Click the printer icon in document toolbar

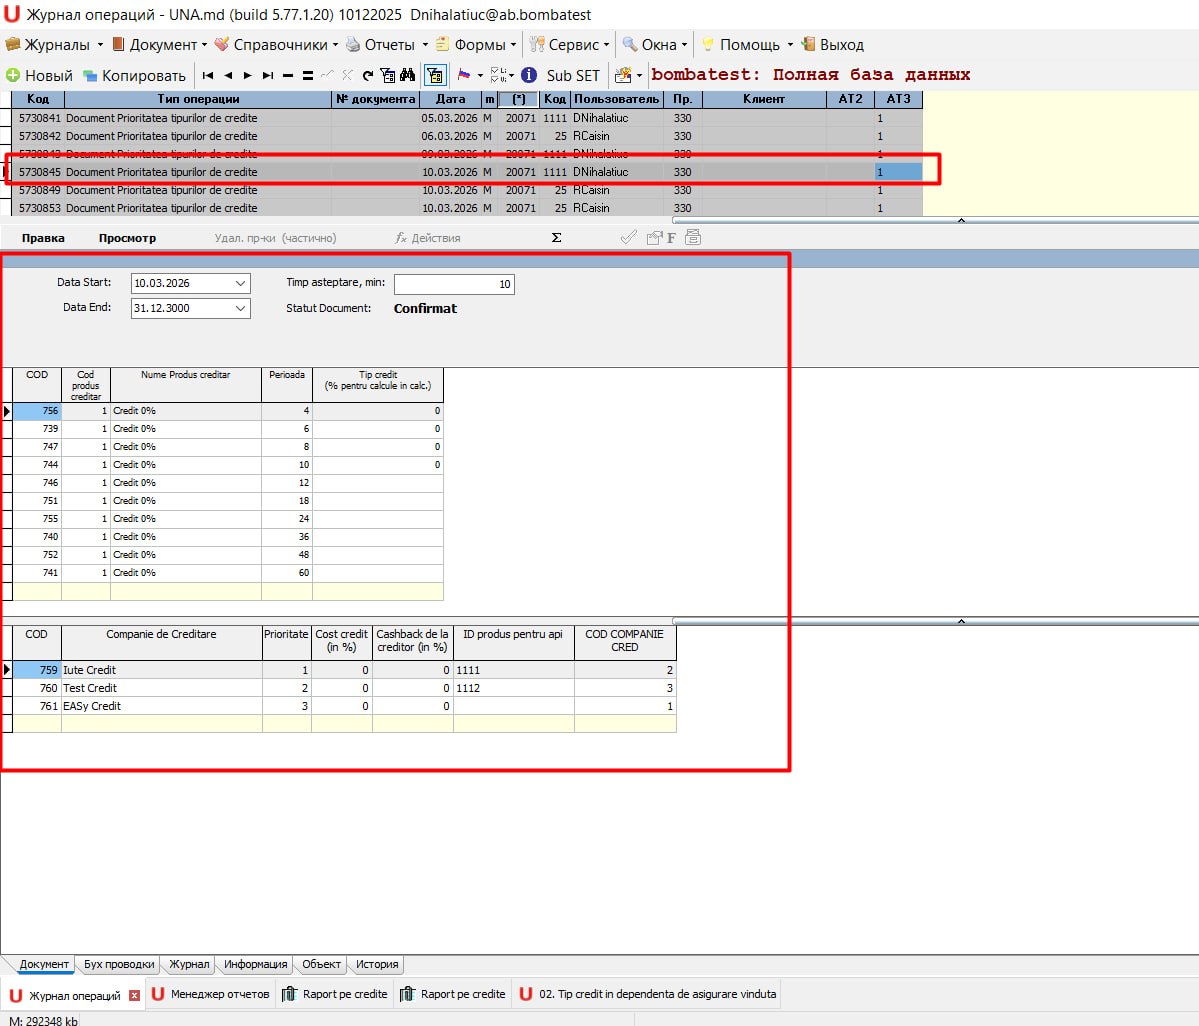tap(693, 237)
